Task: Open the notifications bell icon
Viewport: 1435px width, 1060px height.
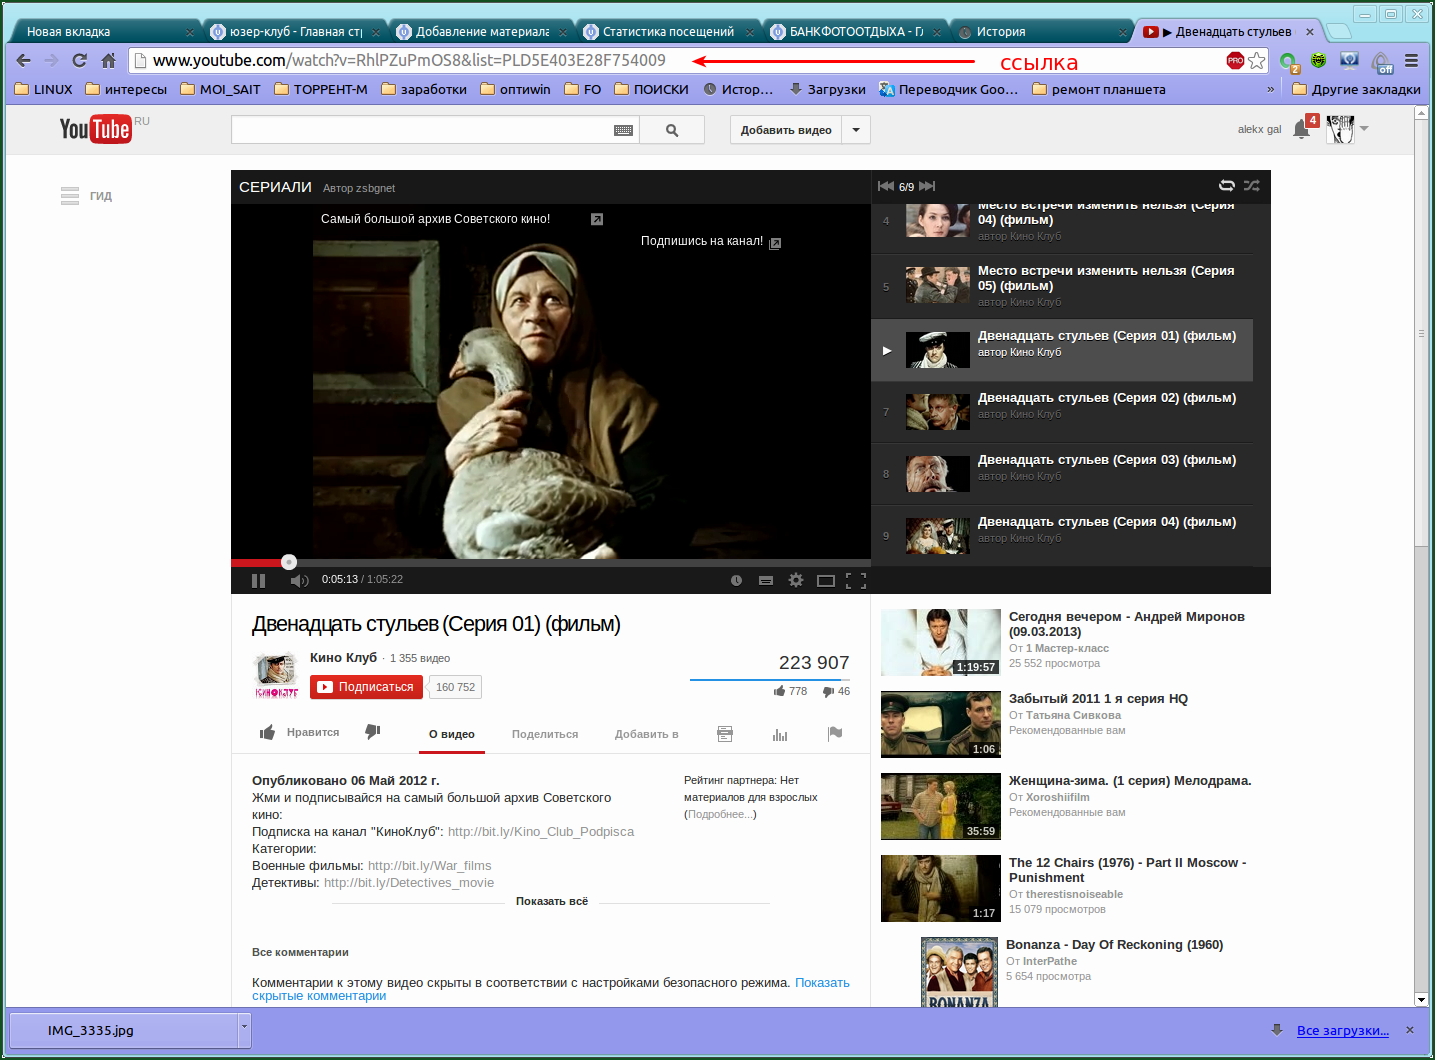Action: pyautogui.click(x=1301, y=129)
